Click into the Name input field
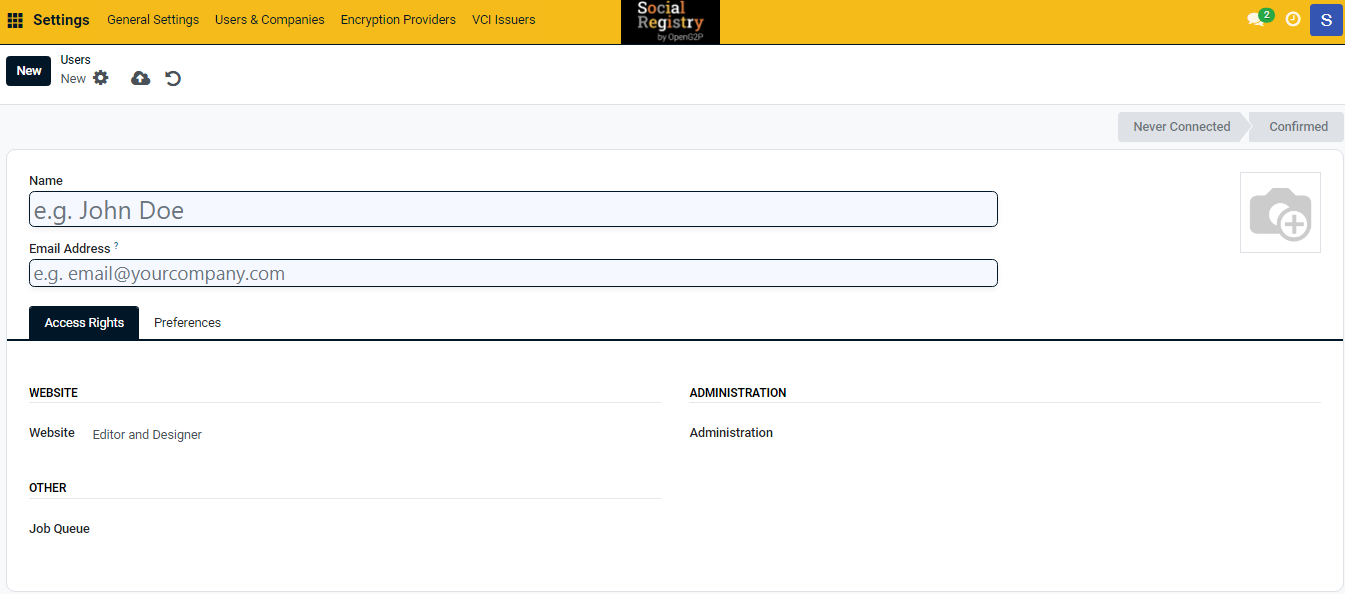The height and width of the screenshot is (594, 1345). click(x=513, y=210)
